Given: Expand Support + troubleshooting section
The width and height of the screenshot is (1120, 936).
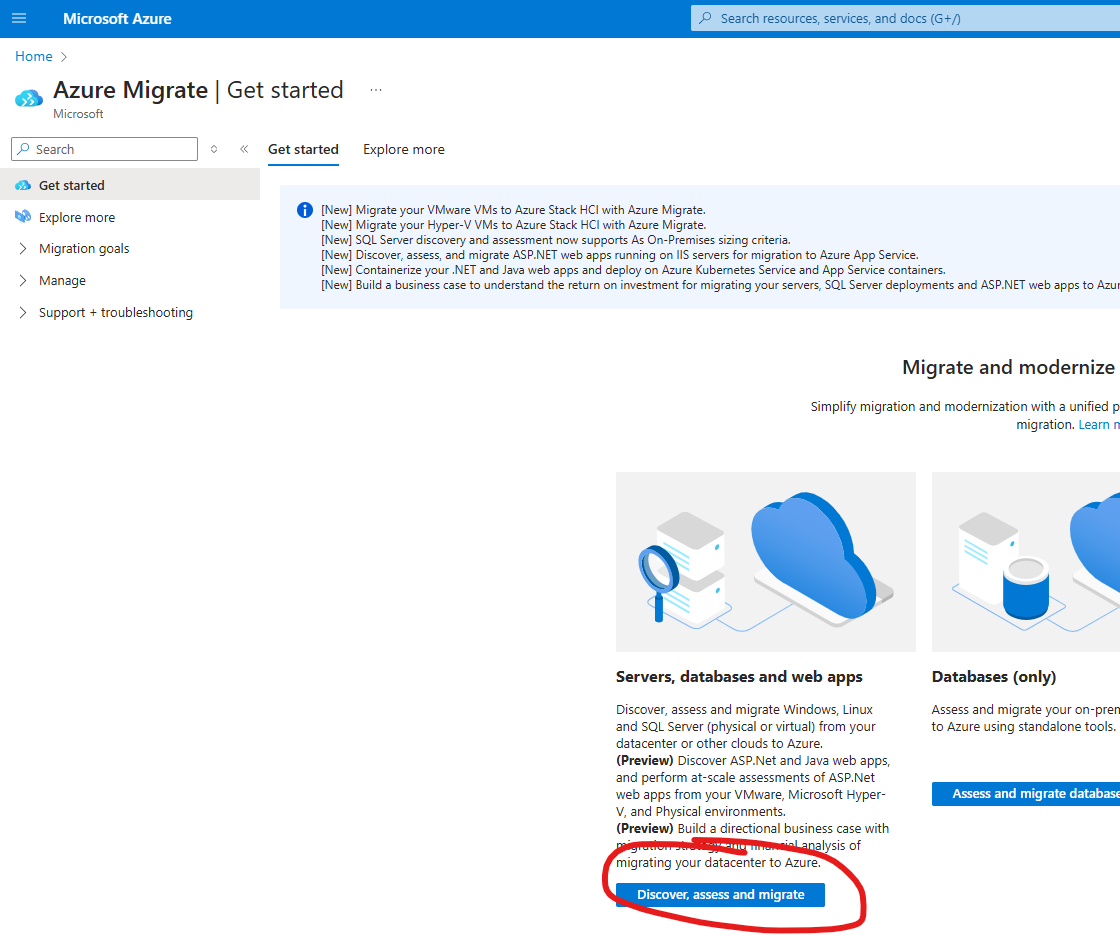Looking at the screenshot, I should [x=115, y=312].
